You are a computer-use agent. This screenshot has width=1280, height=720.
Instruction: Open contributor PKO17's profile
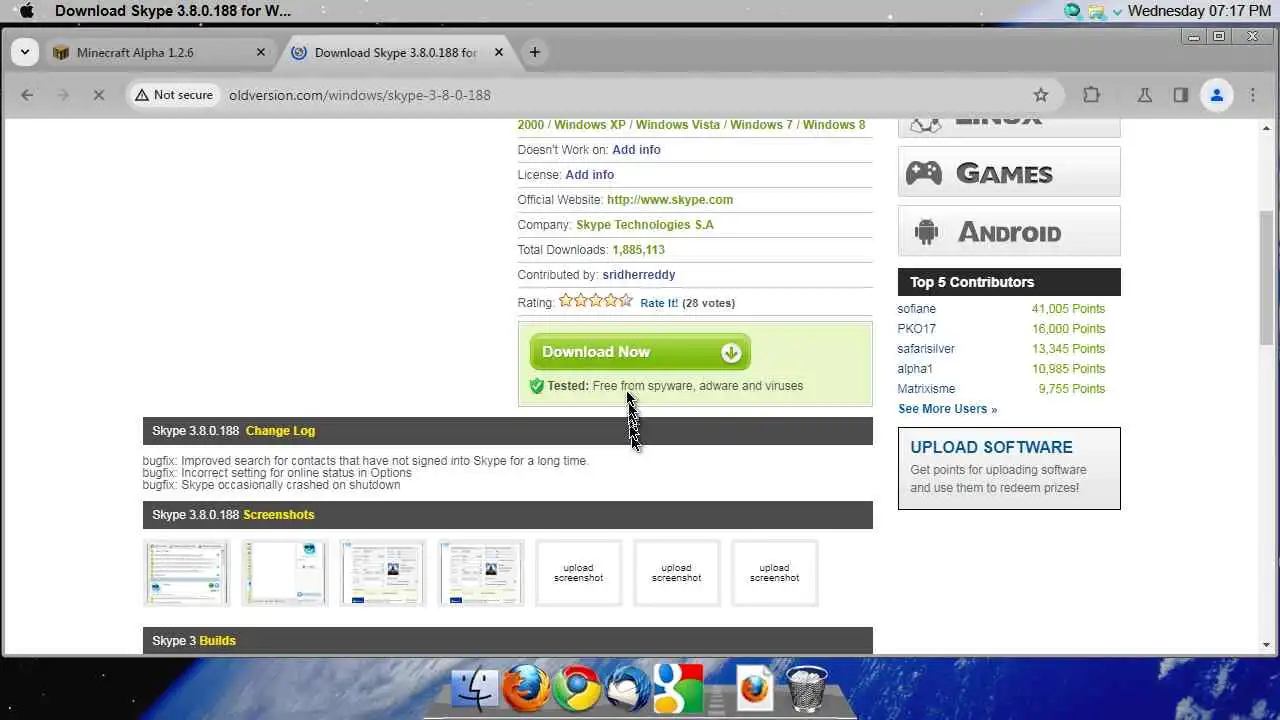point(917,329)
